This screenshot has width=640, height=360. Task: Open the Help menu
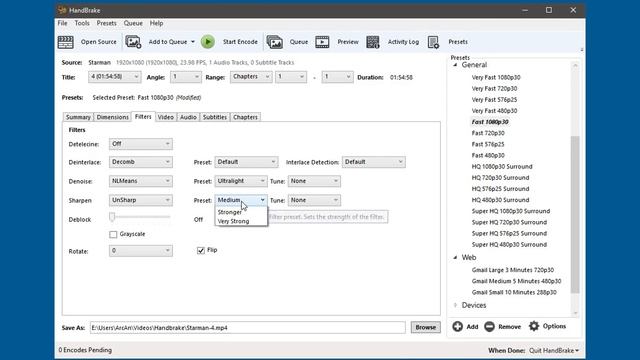tap(156, 23)
